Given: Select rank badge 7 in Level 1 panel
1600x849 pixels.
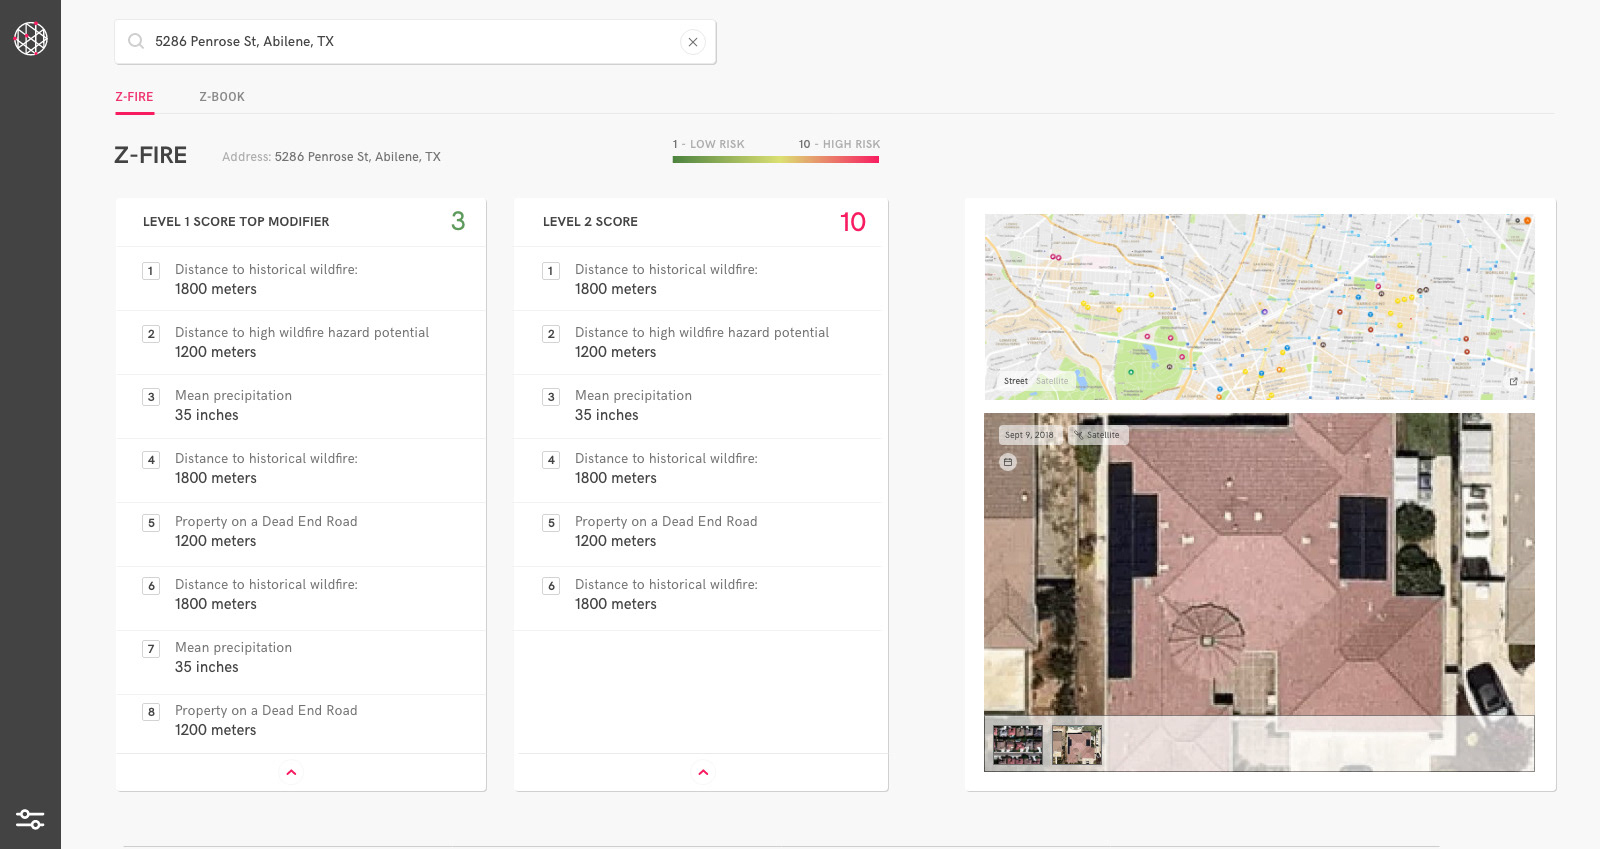Looking at the screenshot, I should point(151,649).
